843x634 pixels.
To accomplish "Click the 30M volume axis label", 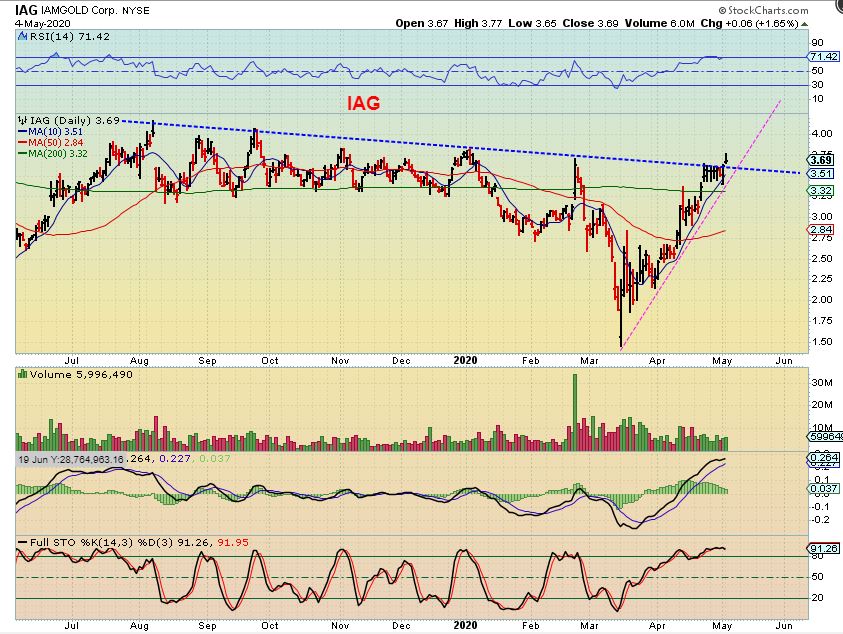I will point(822,382).
